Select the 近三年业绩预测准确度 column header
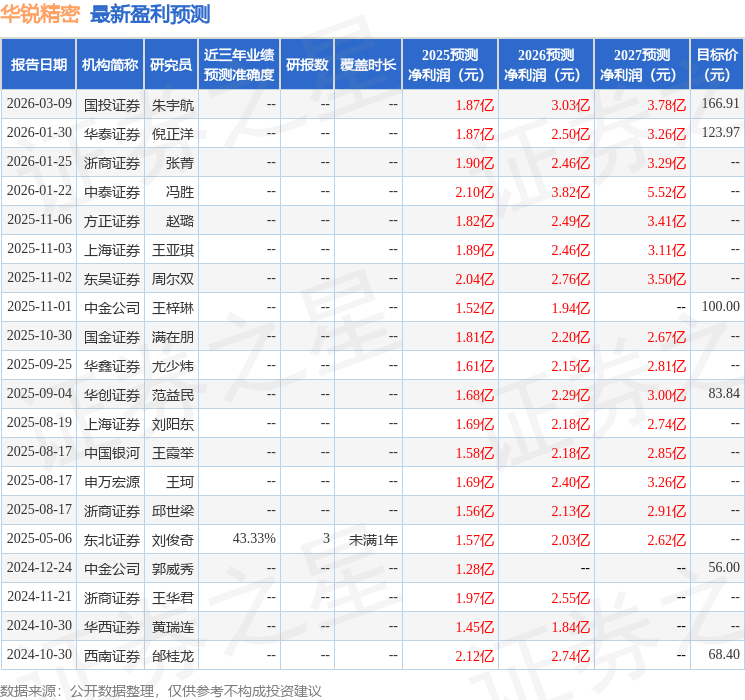This screenshot has height=700, width=745. (x=239, y=65)
